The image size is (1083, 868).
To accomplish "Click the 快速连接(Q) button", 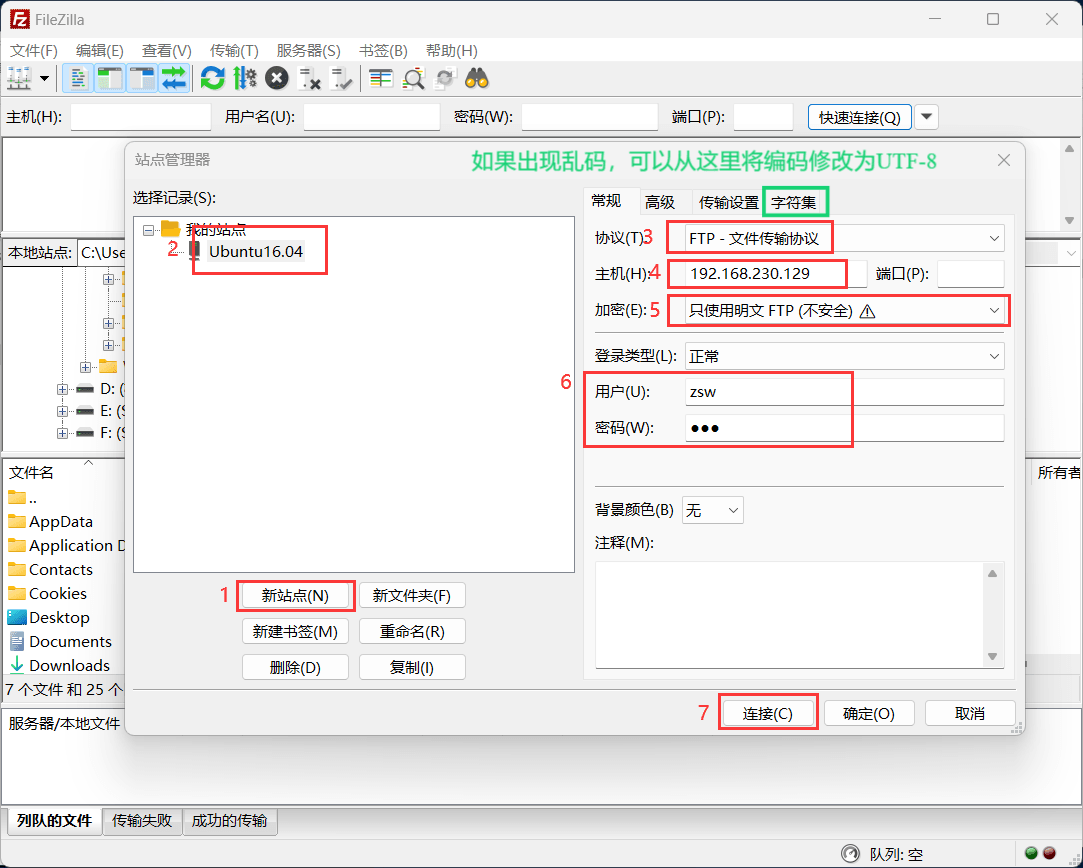I will [860, 117].
